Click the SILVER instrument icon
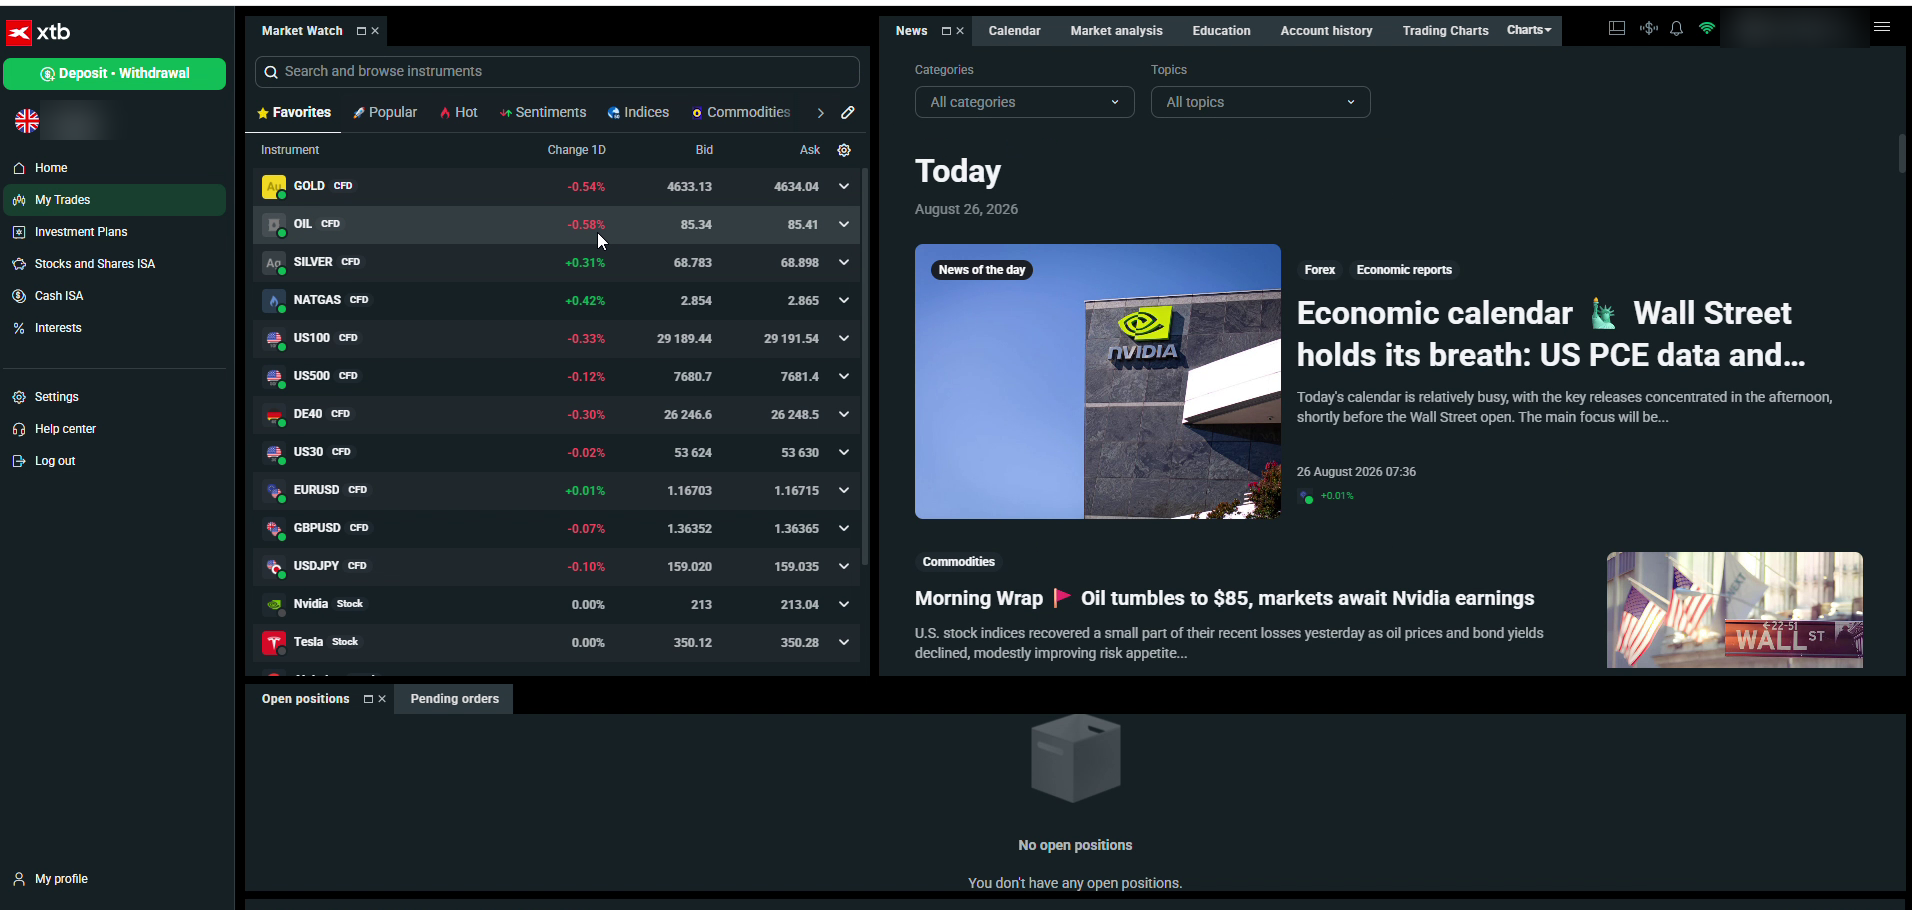 pyautogui.click(x=274, y=263)
